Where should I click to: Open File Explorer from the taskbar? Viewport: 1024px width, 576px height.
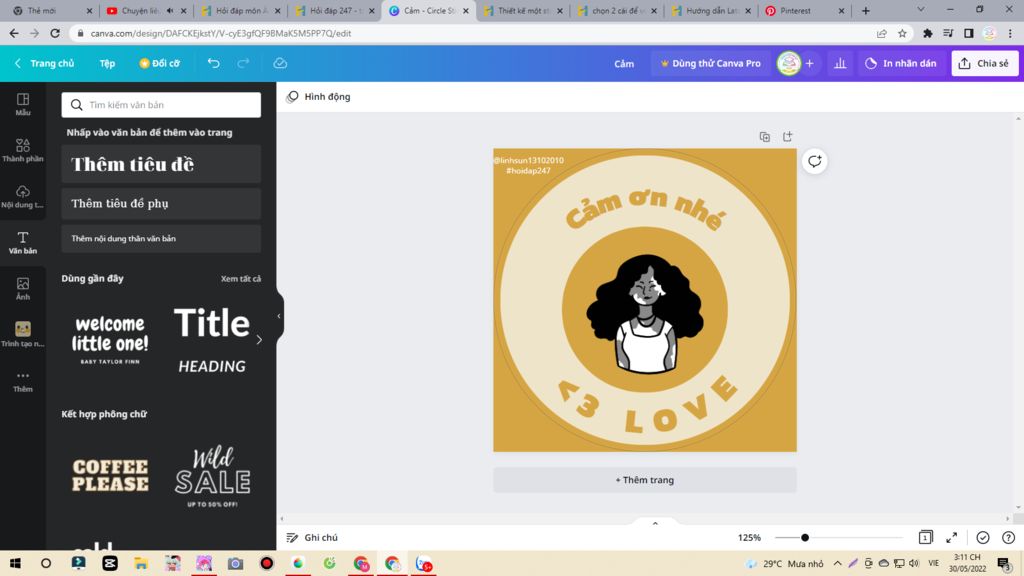[141, 563]
